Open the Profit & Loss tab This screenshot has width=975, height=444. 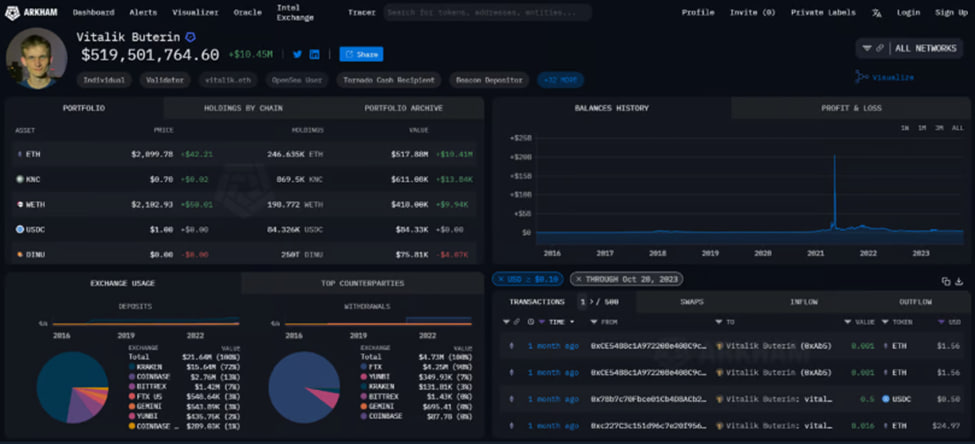click(x=851, y=108)
